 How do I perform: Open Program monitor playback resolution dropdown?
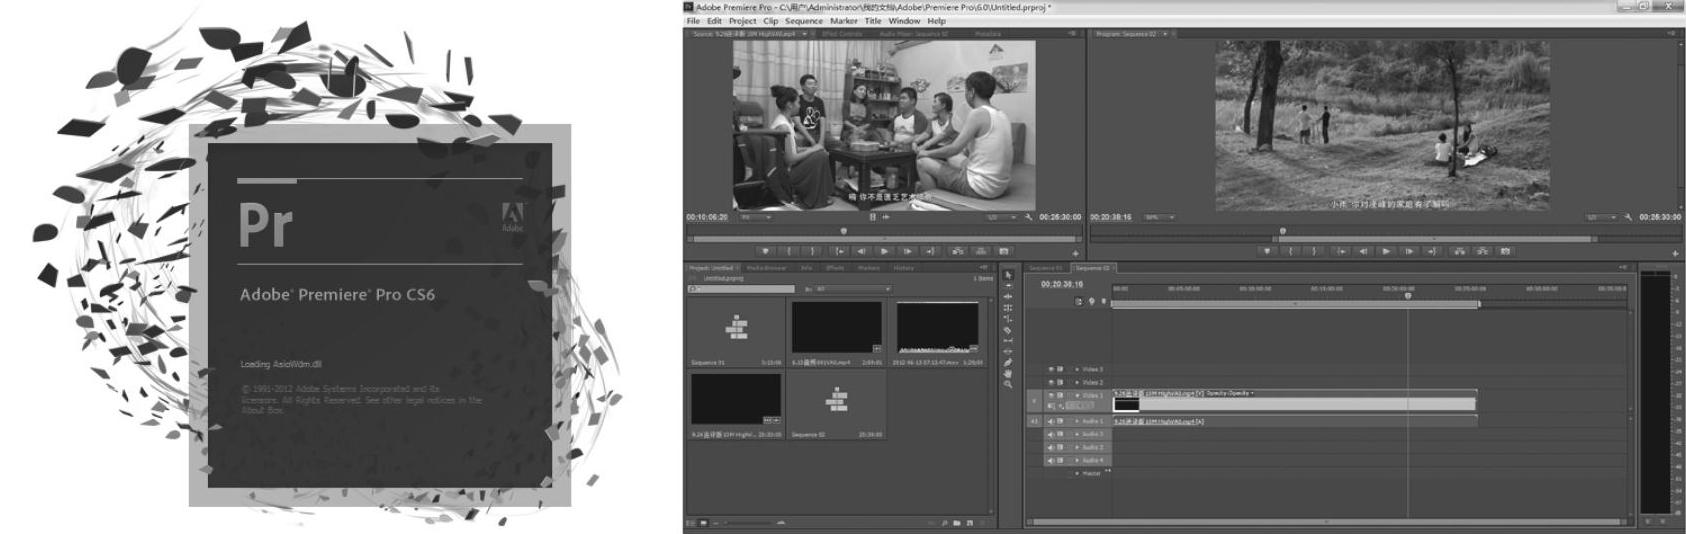[1602, 217]
